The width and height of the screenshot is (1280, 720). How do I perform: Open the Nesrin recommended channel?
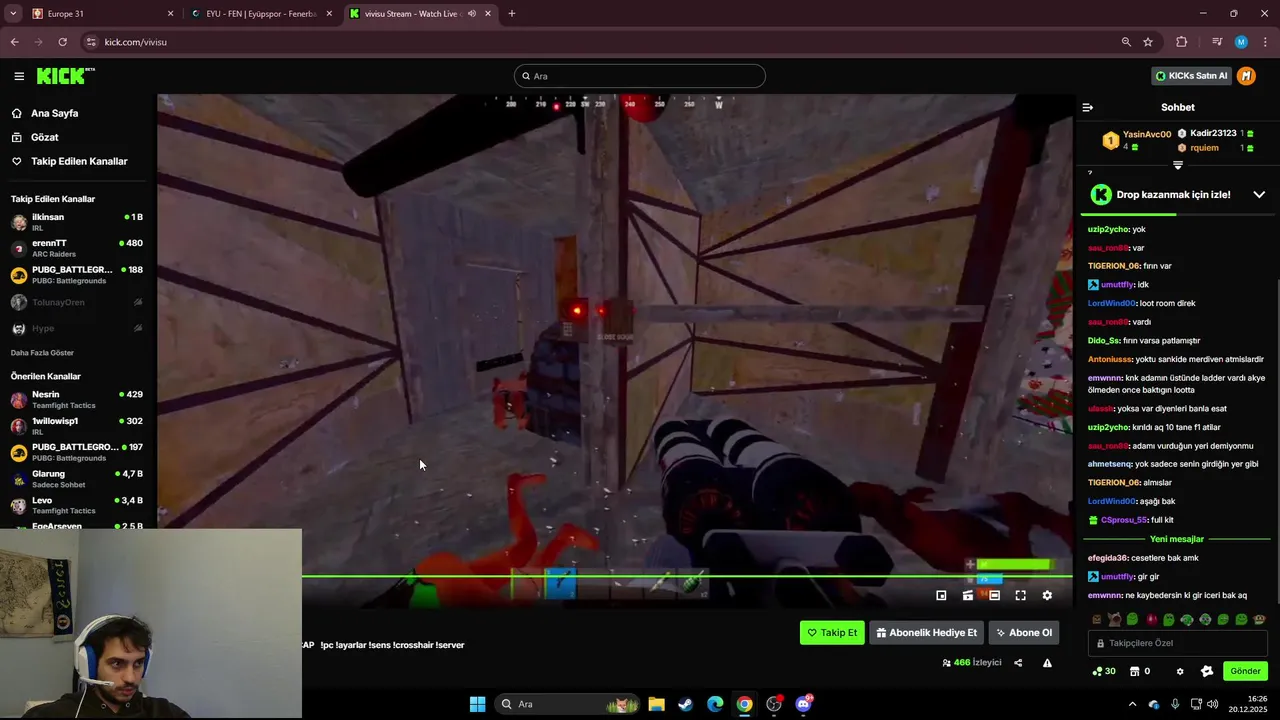coord(77,400)
